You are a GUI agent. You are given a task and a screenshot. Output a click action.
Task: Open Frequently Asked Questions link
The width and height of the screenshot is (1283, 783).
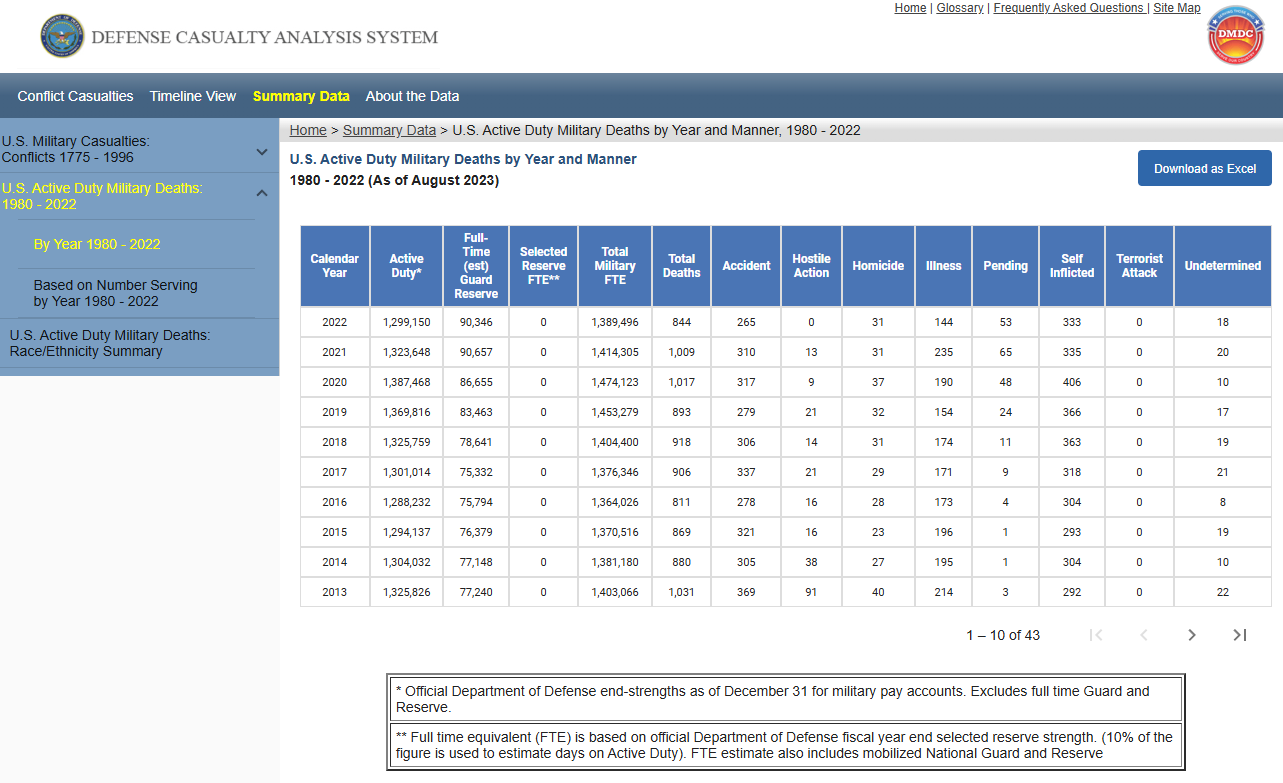(x=1068, y=8)
